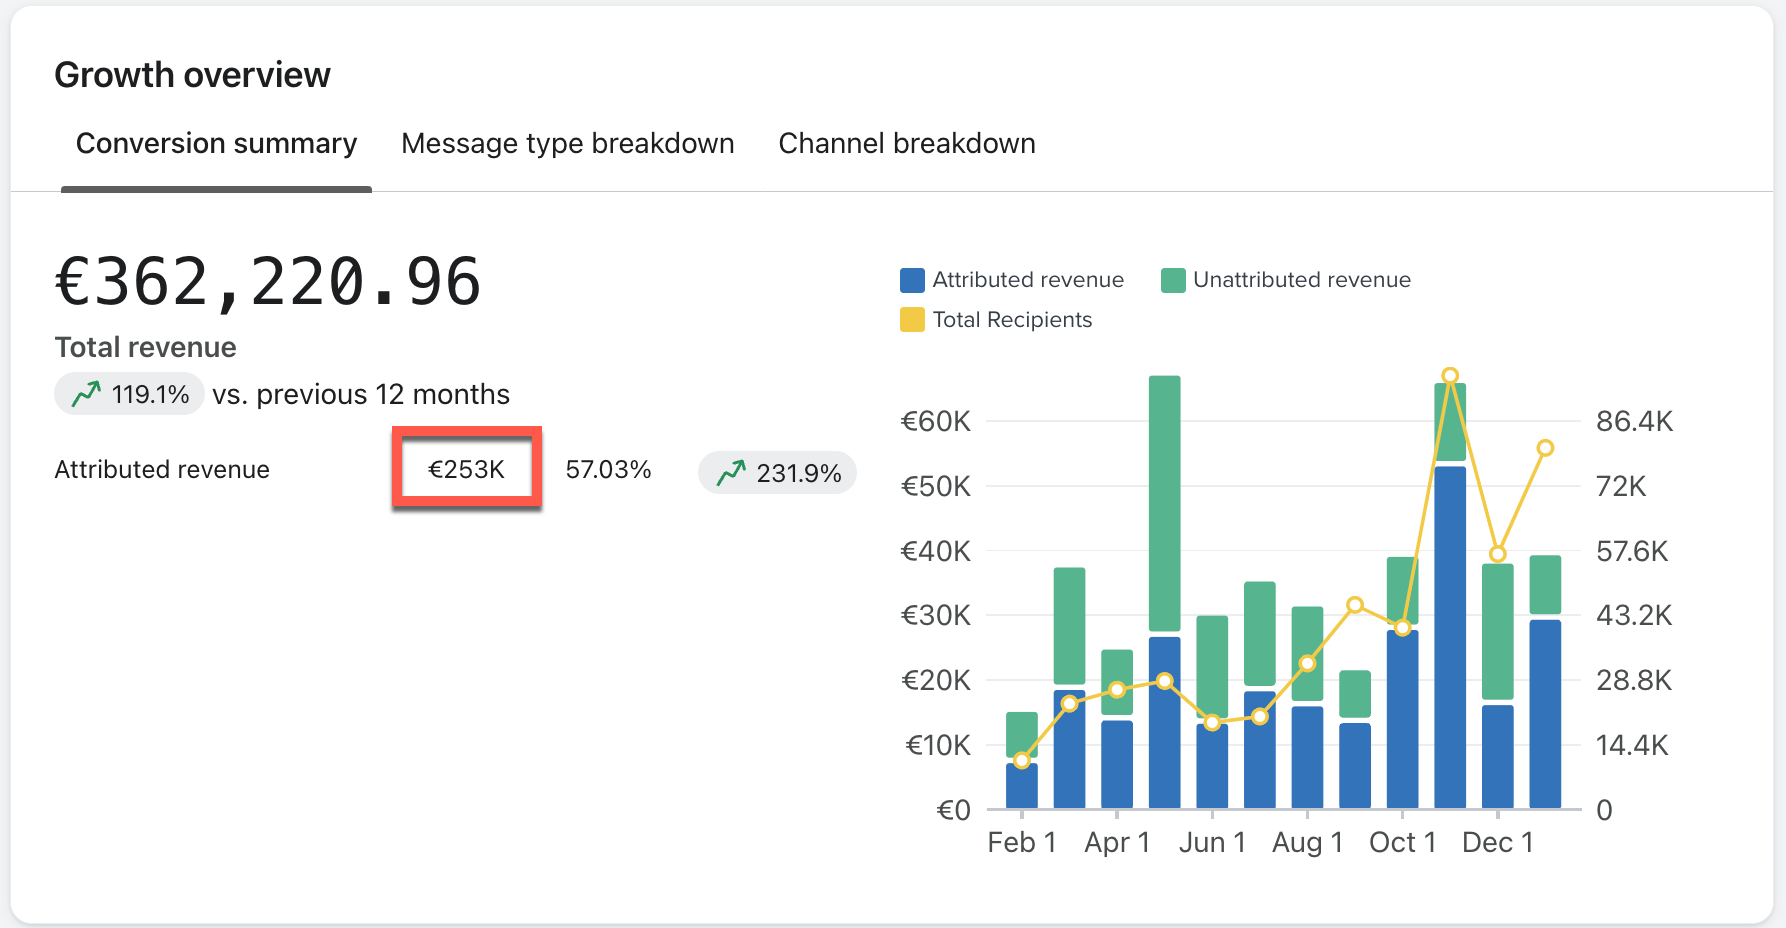Click the highest yellow Total Recipients data point

click(1450, 376)
